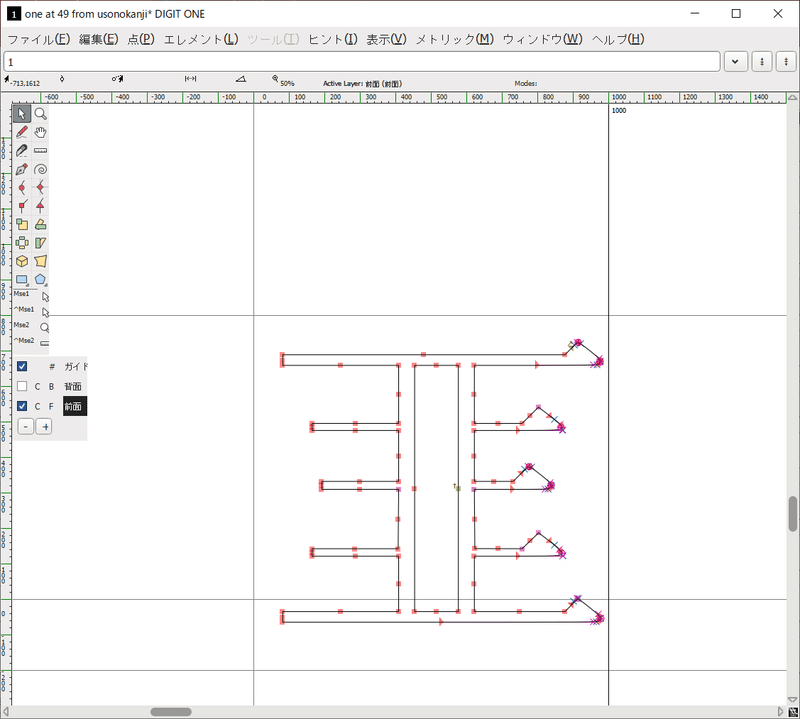Click the Mse2 magnify assignment
Image resolution: width=800 pixels, height=719 pixels.
31,326
